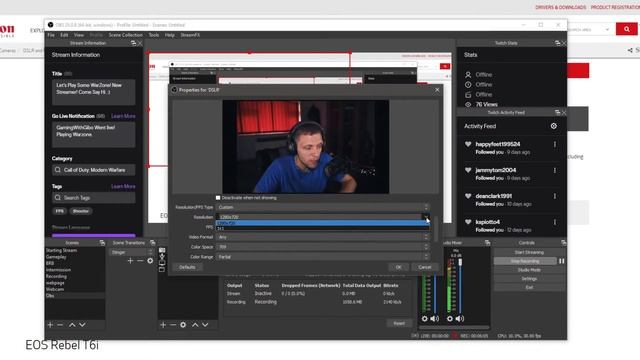This screenshot has width=640, height=360.
Task: Open the StreamFX menu
Action: coord(190,35)
